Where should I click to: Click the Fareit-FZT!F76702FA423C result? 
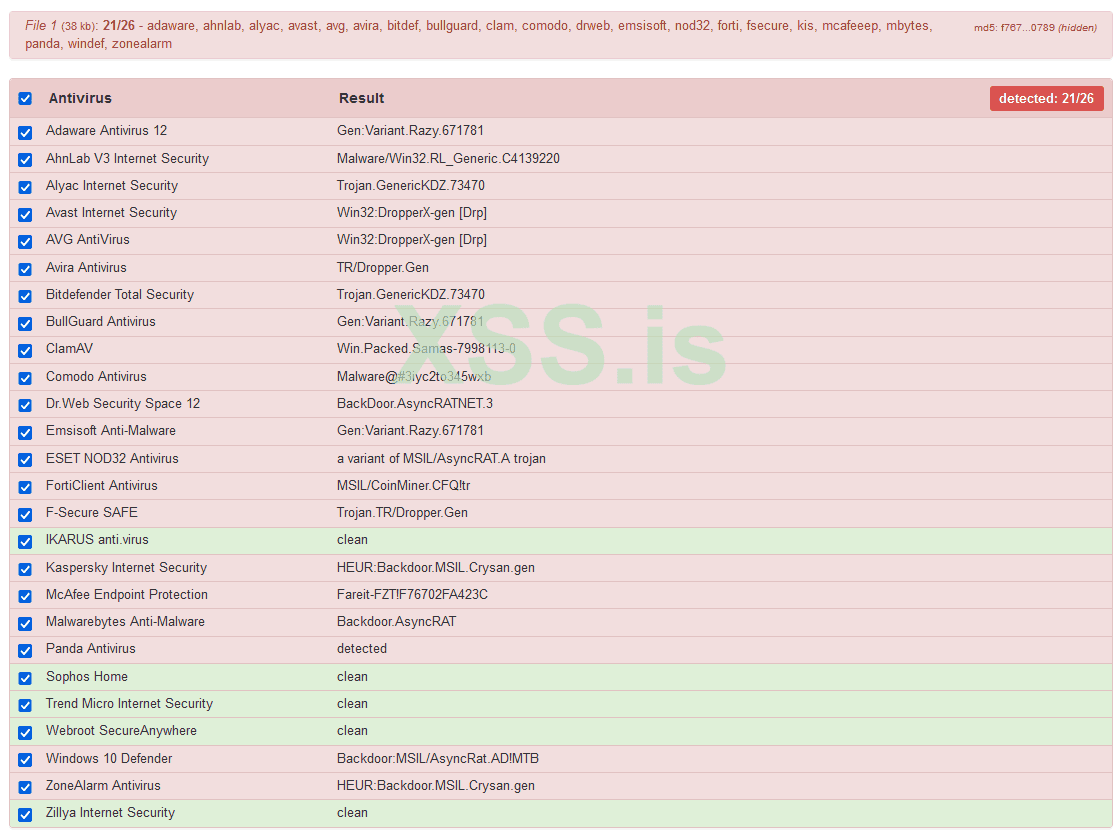412,595
